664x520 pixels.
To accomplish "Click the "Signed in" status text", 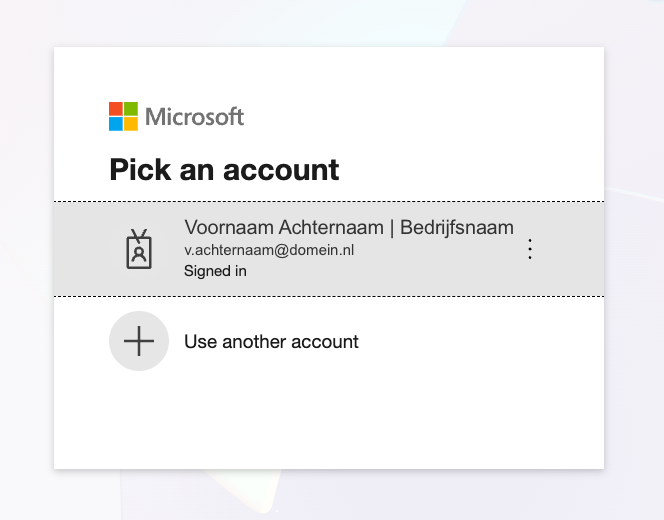I will pyautogui.click(x=215, y=271).
